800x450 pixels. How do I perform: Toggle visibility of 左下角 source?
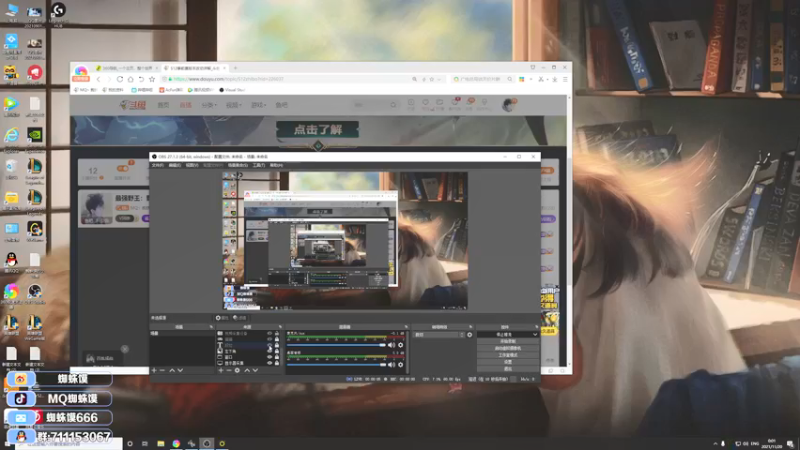(270, 351)
